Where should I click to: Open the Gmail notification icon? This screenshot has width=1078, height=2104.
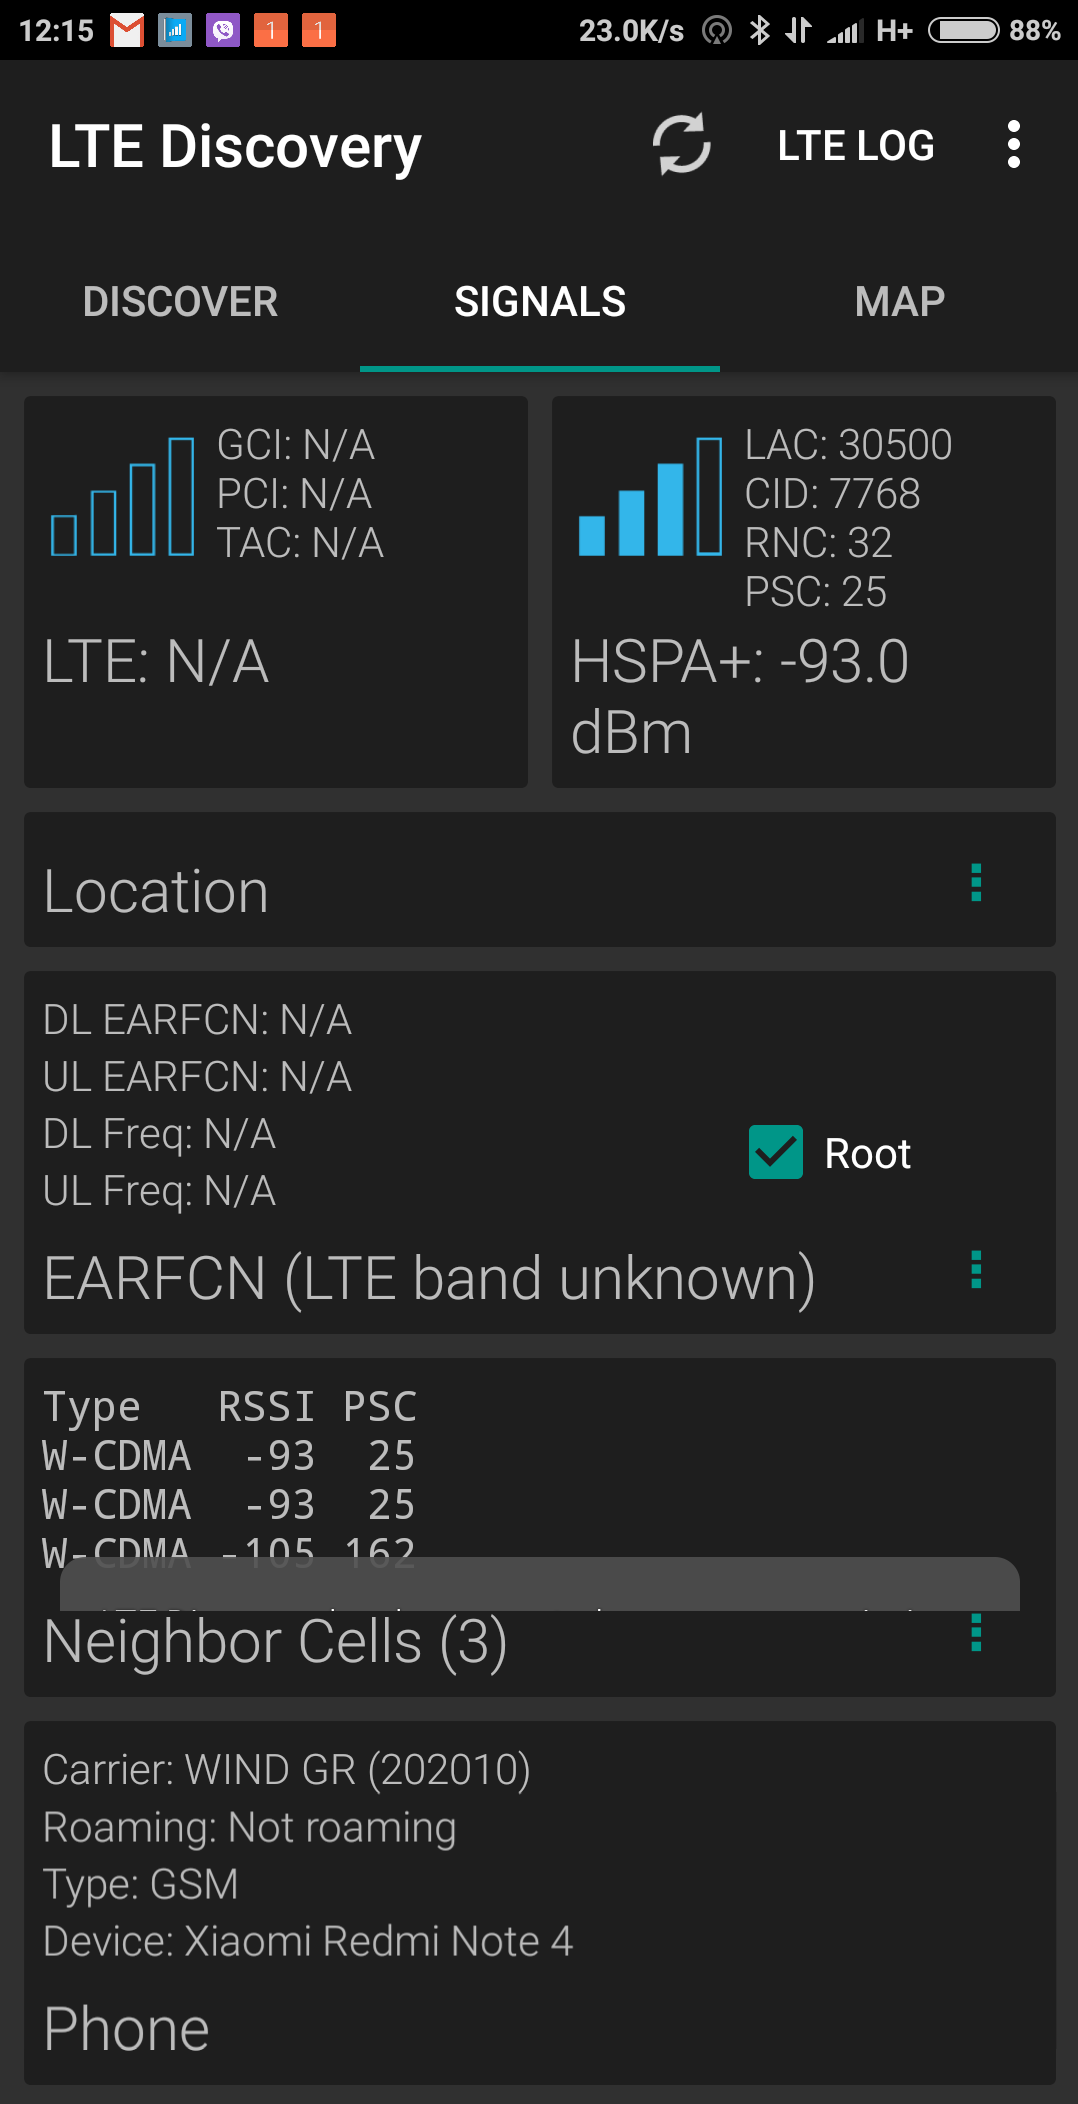(x=127, y=31)
